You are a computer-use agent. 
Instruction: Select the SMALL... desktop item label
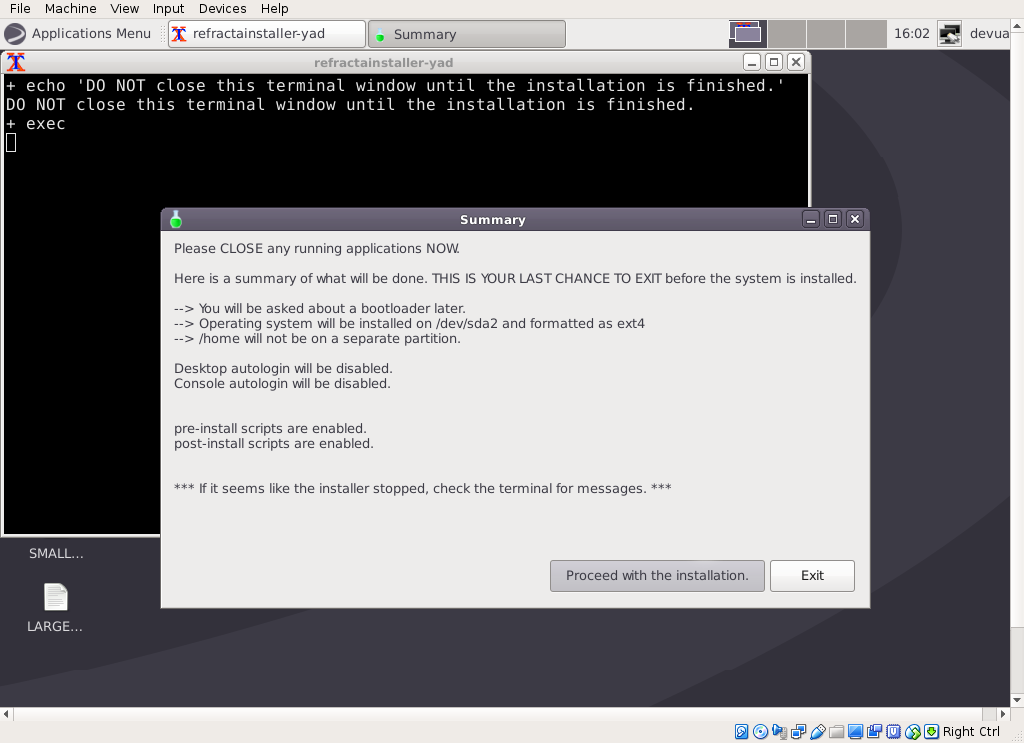click(56, 554)
